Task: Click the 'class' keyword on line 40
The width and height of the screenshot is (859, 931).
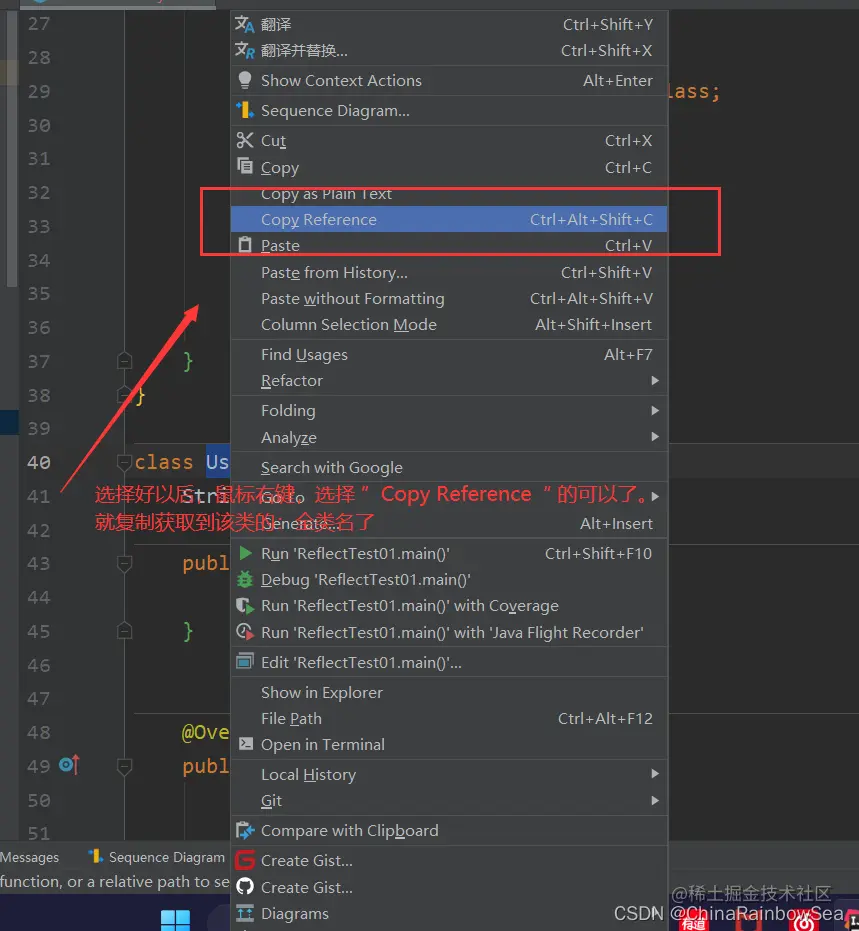Action: point(164,462)
